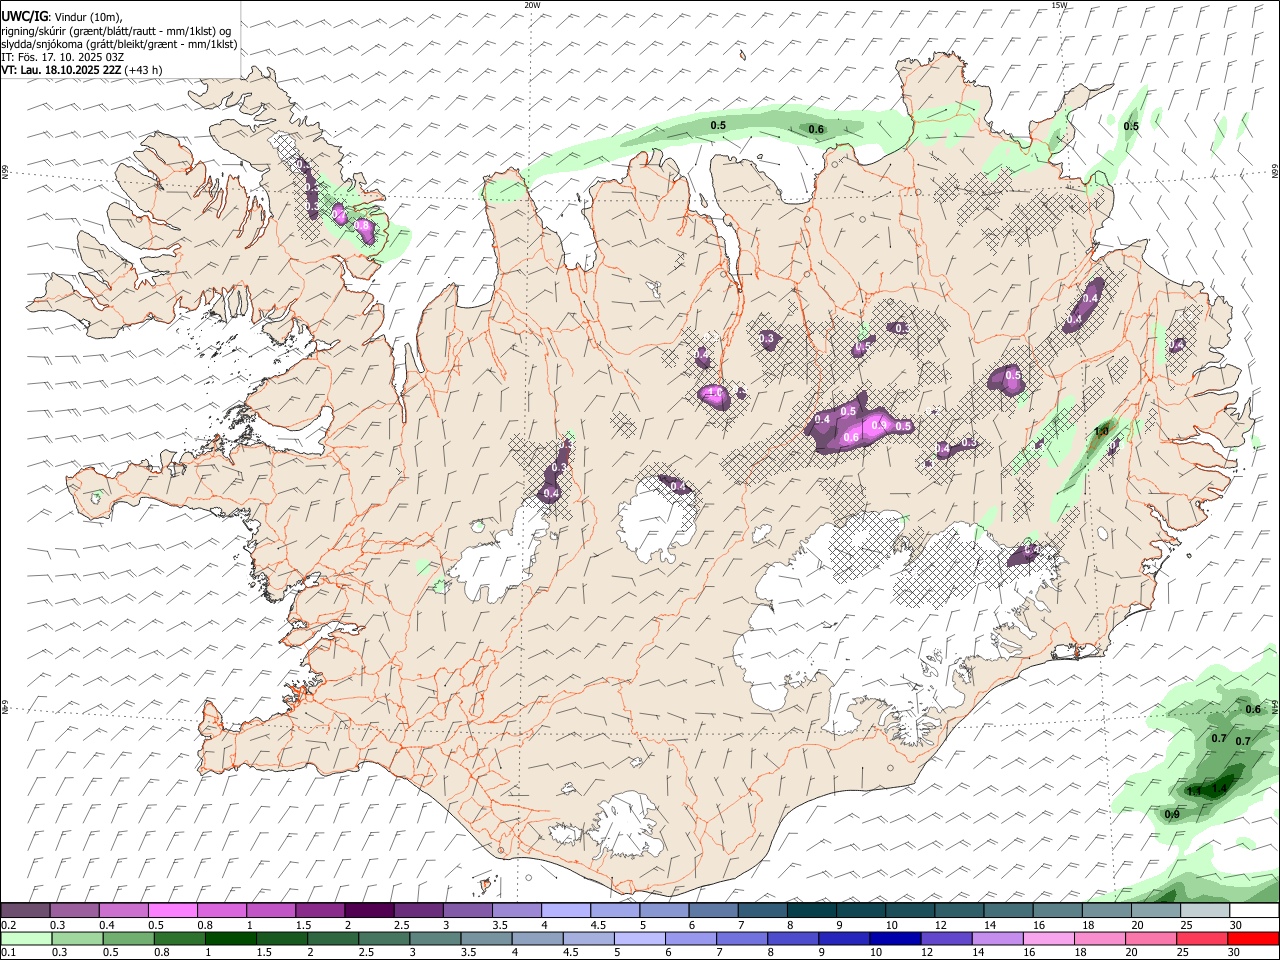Click the '0.2' label on the upper legend scale
Viewport: 1280px width, 960px height.
point(9,925)
